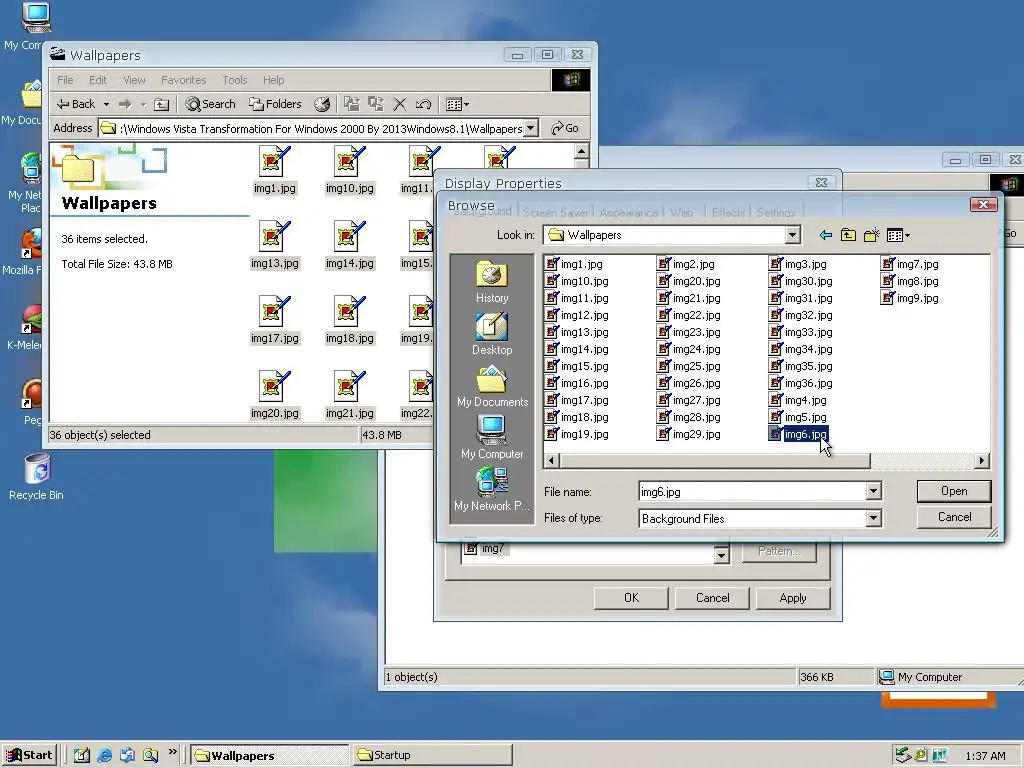This screenshot has width=1024, height=768.
Task: Open the Recycle Bin desktop icon
Action: pyautogui.click(x=37, y=476)
